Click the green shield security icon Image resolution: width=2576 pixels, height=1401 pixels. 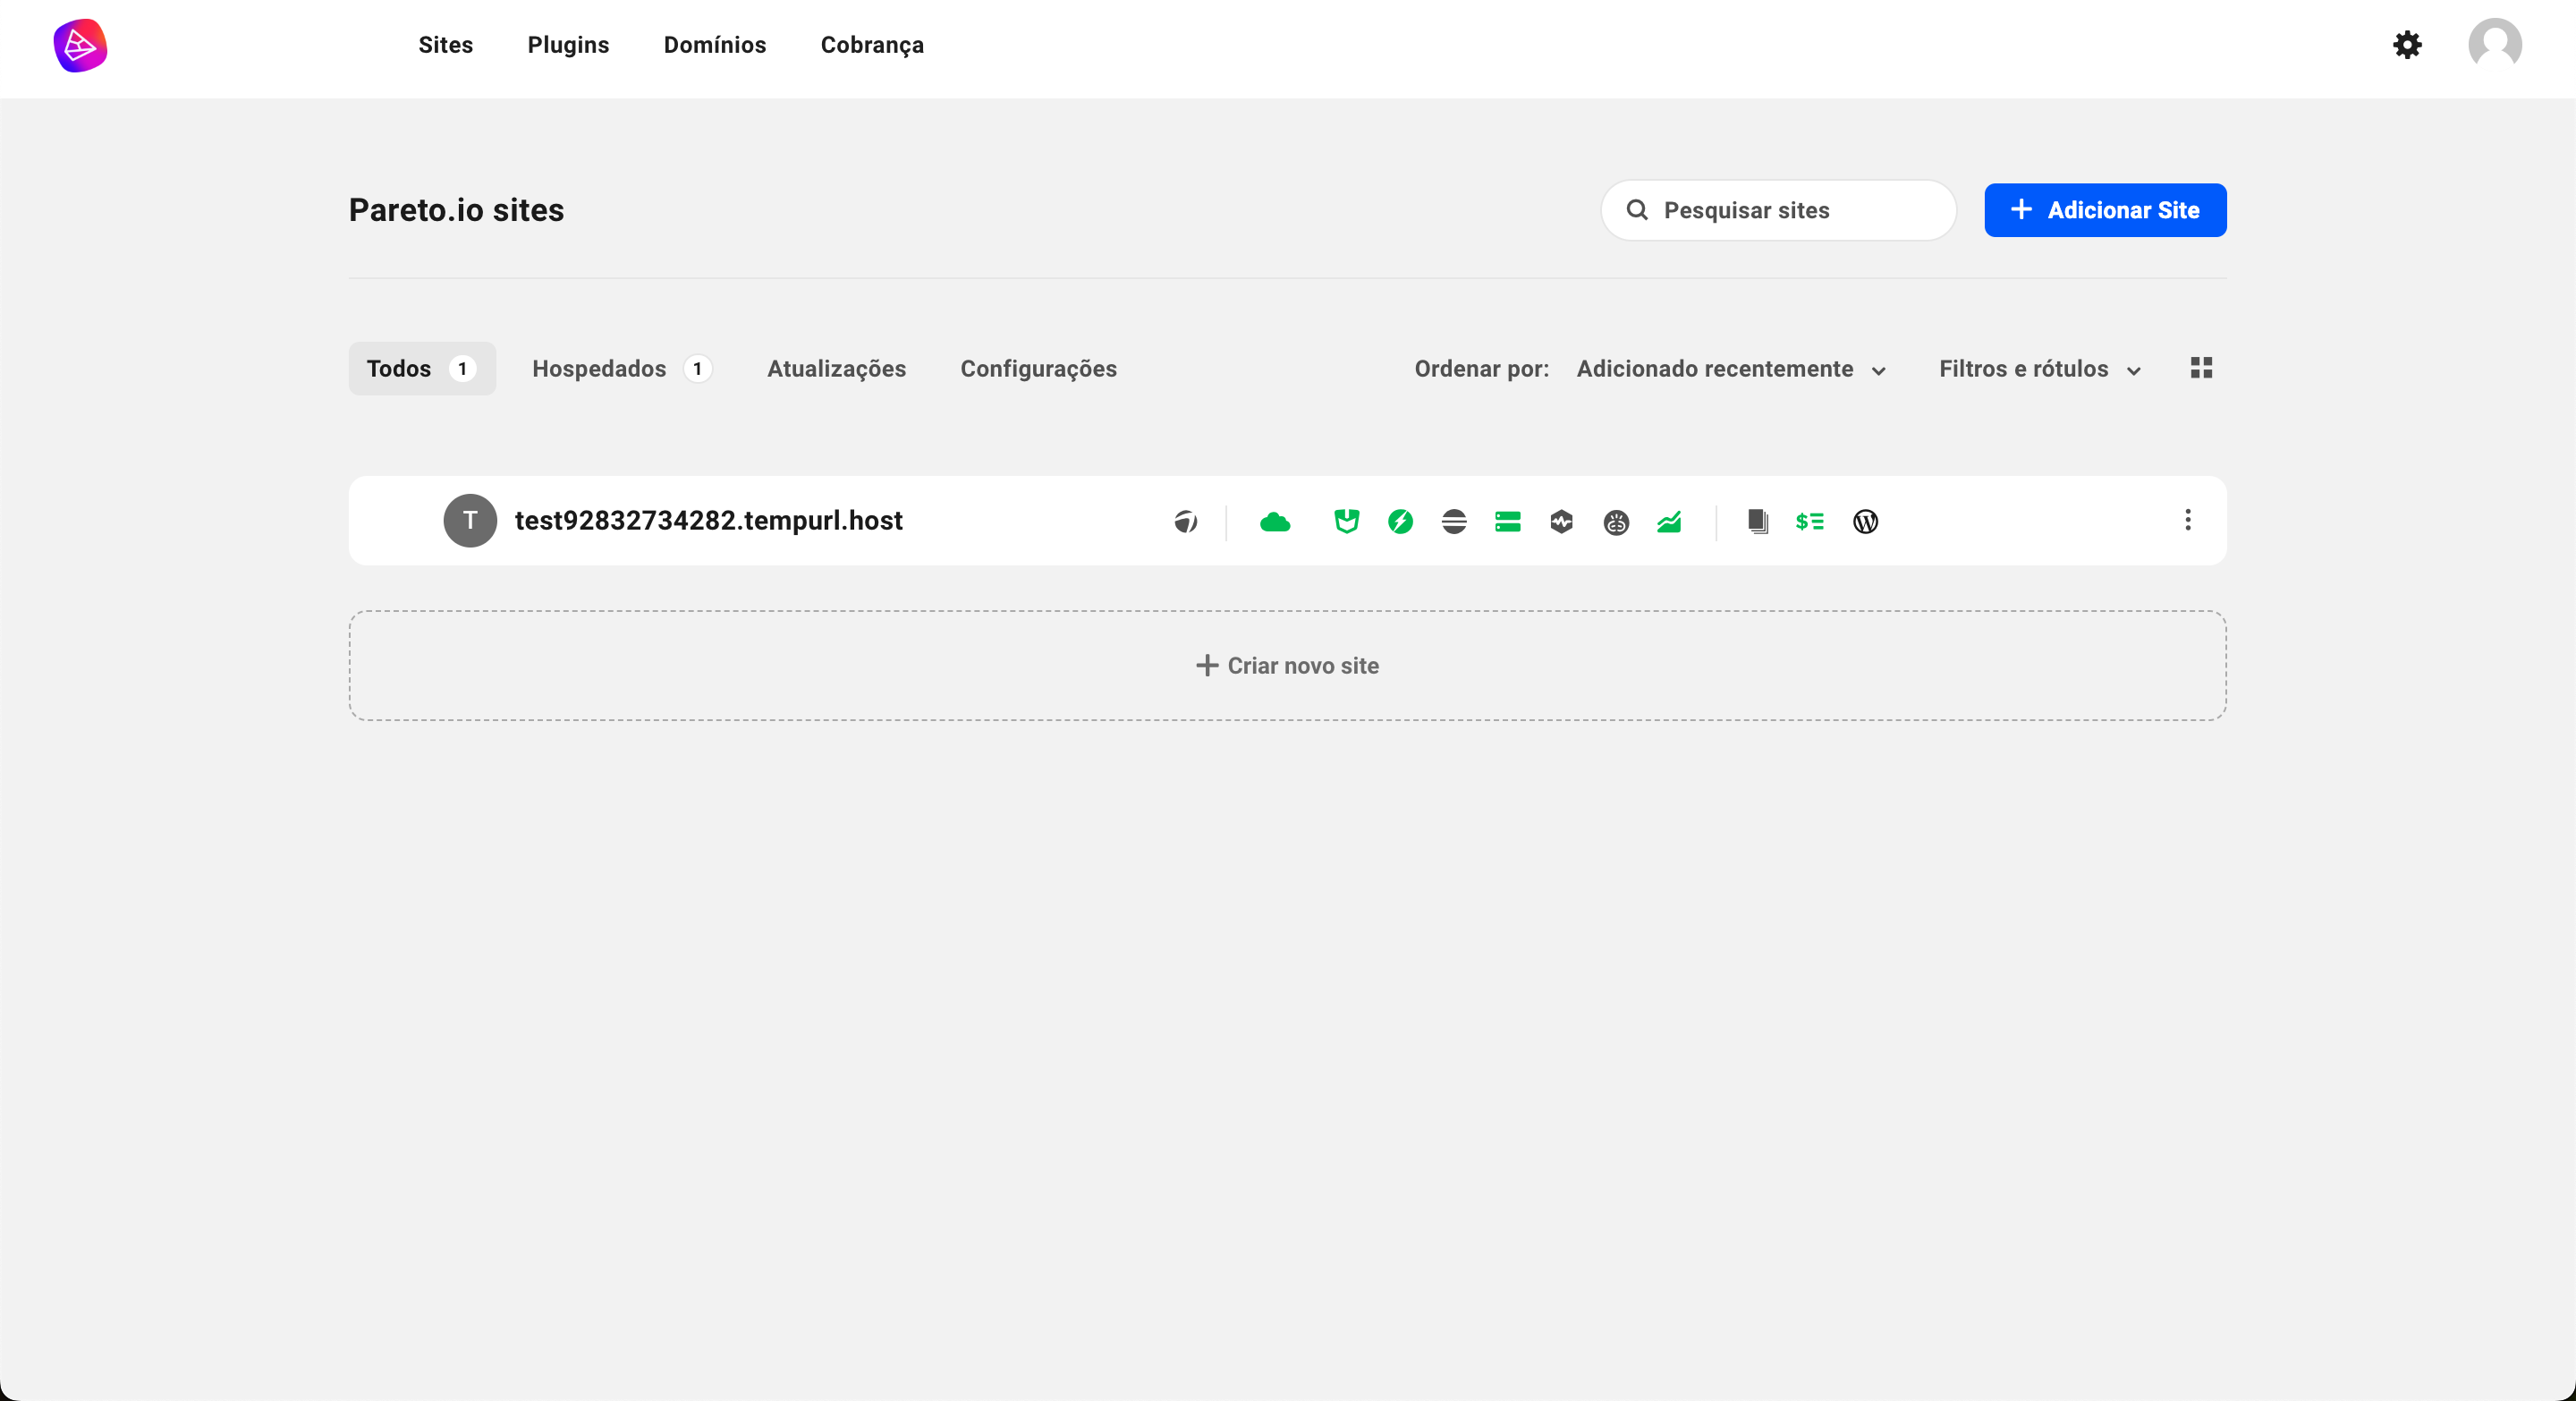coord(1346,521)
